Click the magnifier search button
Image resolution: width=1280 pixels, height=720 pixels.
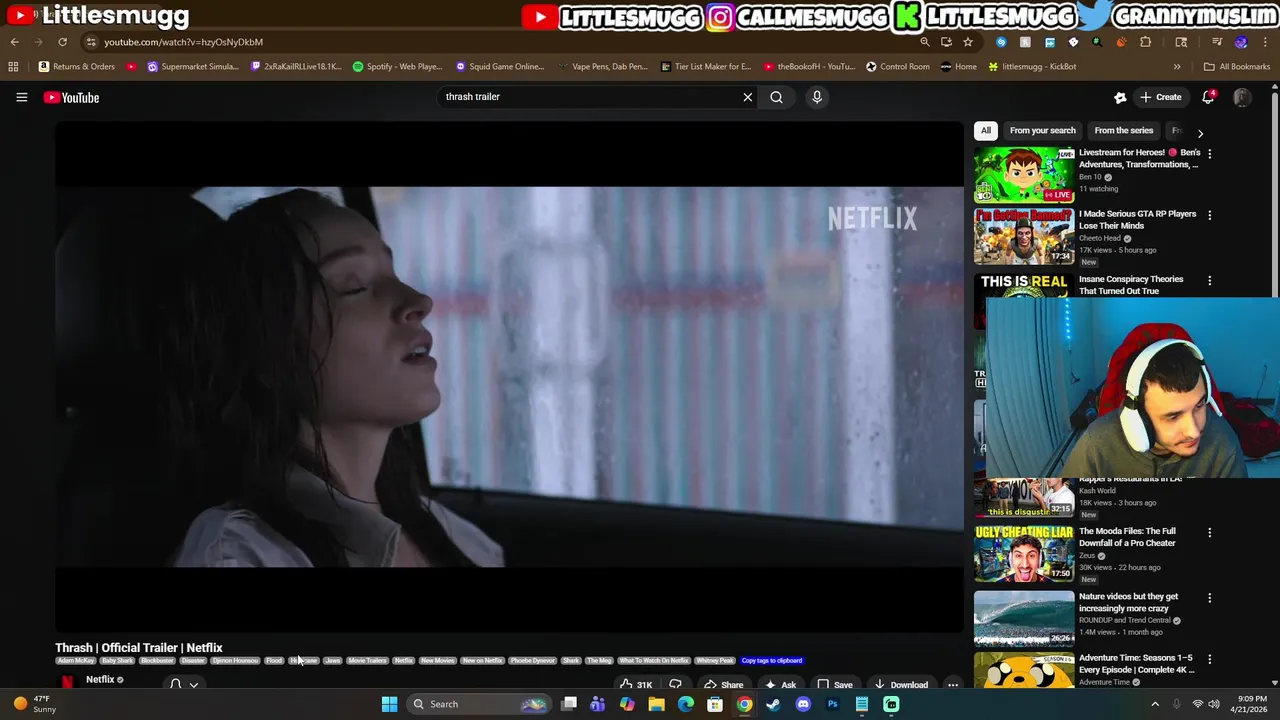click(776, 97)
